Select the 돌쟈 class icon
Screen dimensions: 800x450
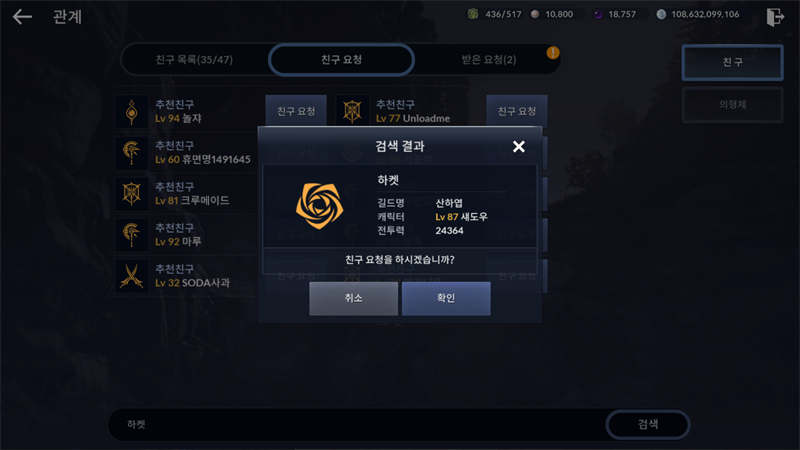[x=132, y=111]
